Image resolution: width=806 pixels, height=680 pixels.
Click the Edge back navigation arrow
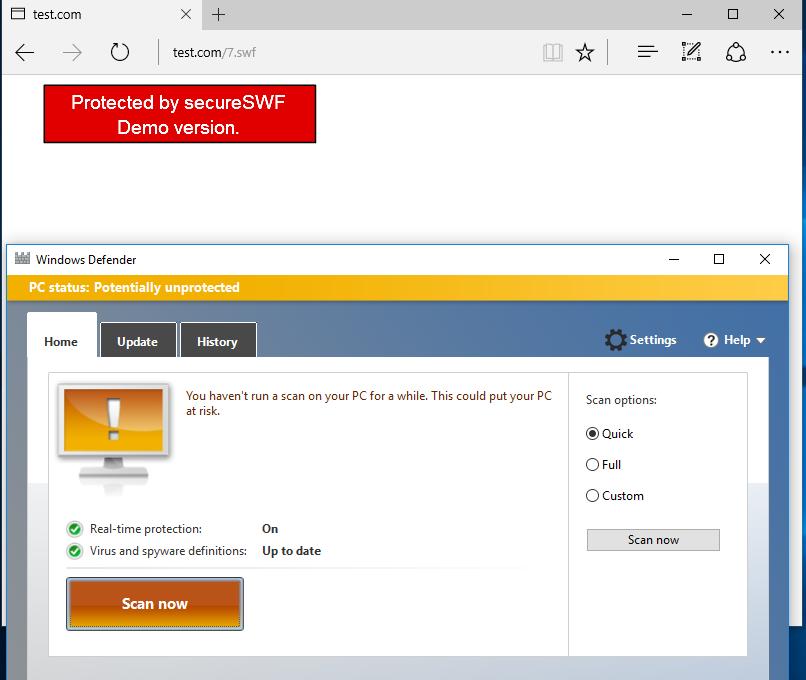[x=24, y=52]
